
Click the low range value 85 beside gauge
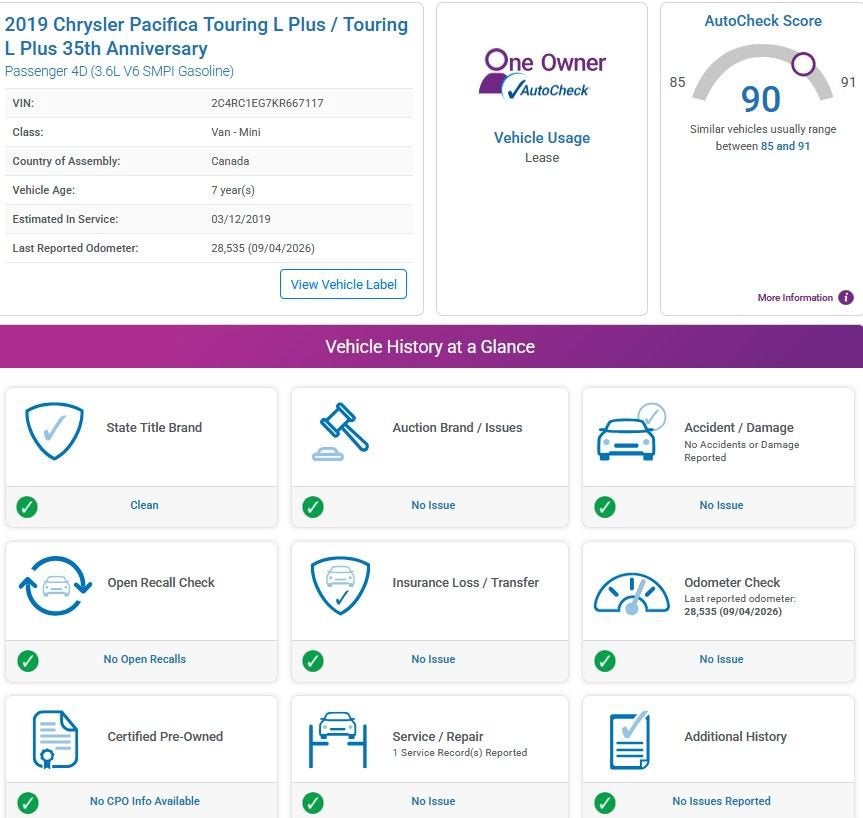[x=677, y=82]
